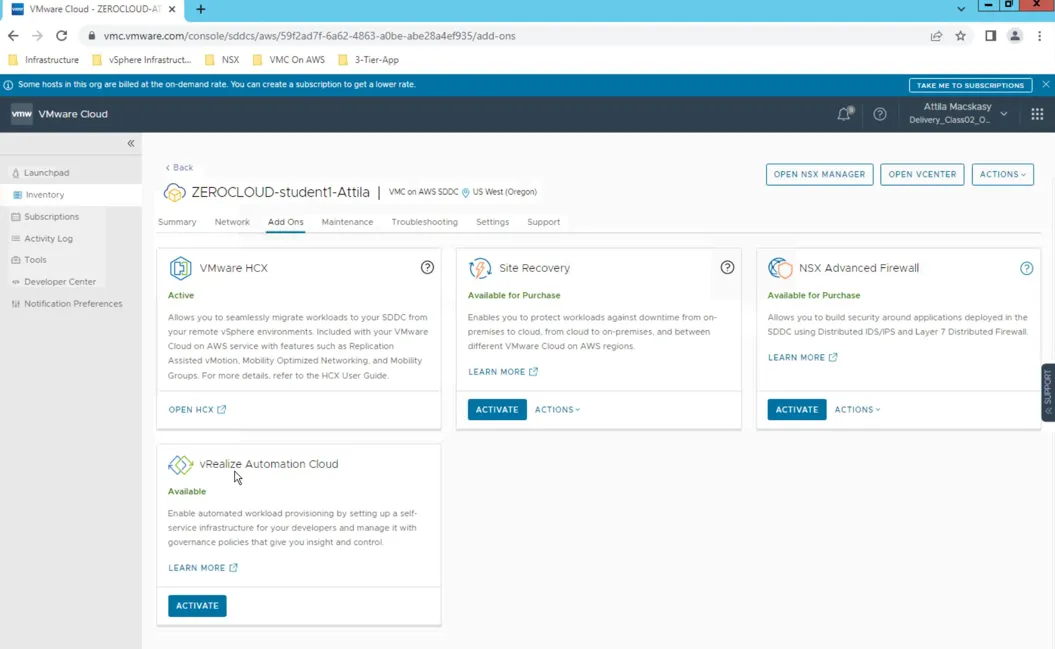
Task: Click the Back link above SDDC name
Action: point(179,167)
